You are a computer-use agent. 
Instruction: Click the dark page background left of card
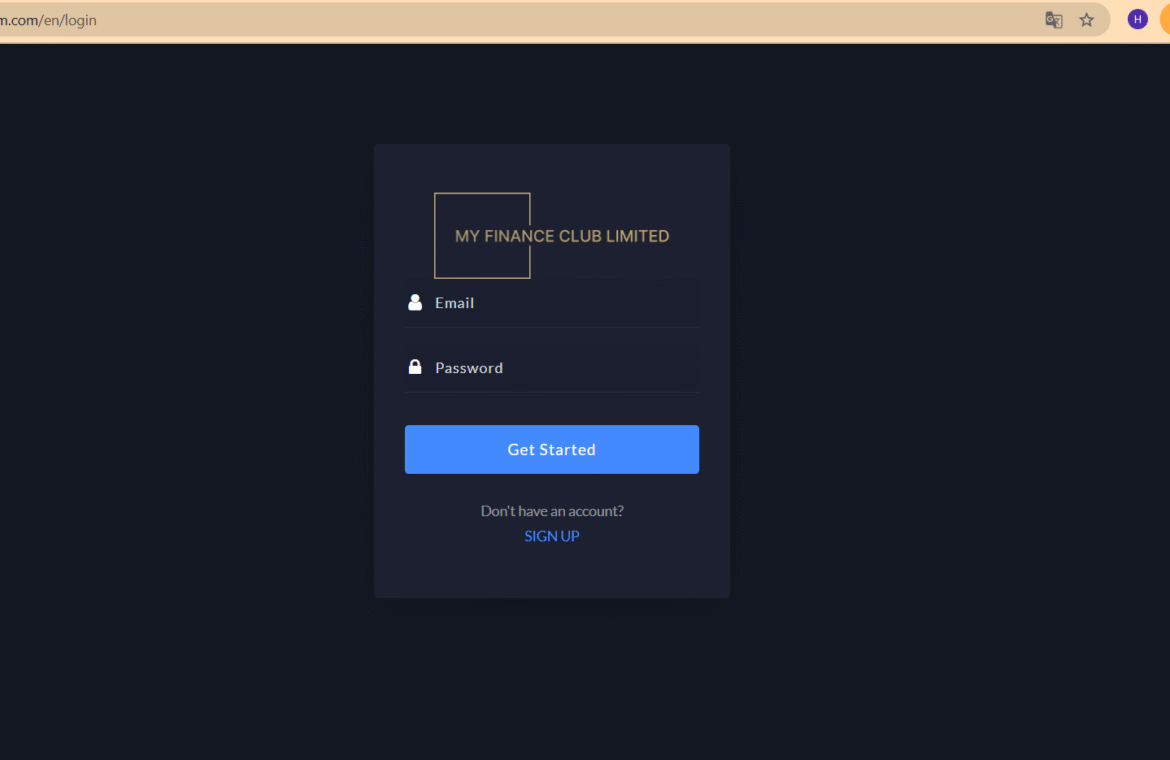[187, 373]
